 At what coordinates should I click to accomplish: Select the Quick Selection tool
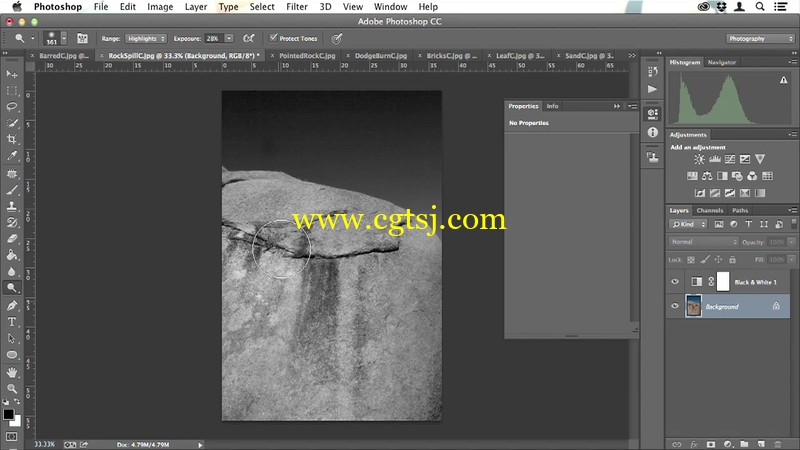coord(11,123)
